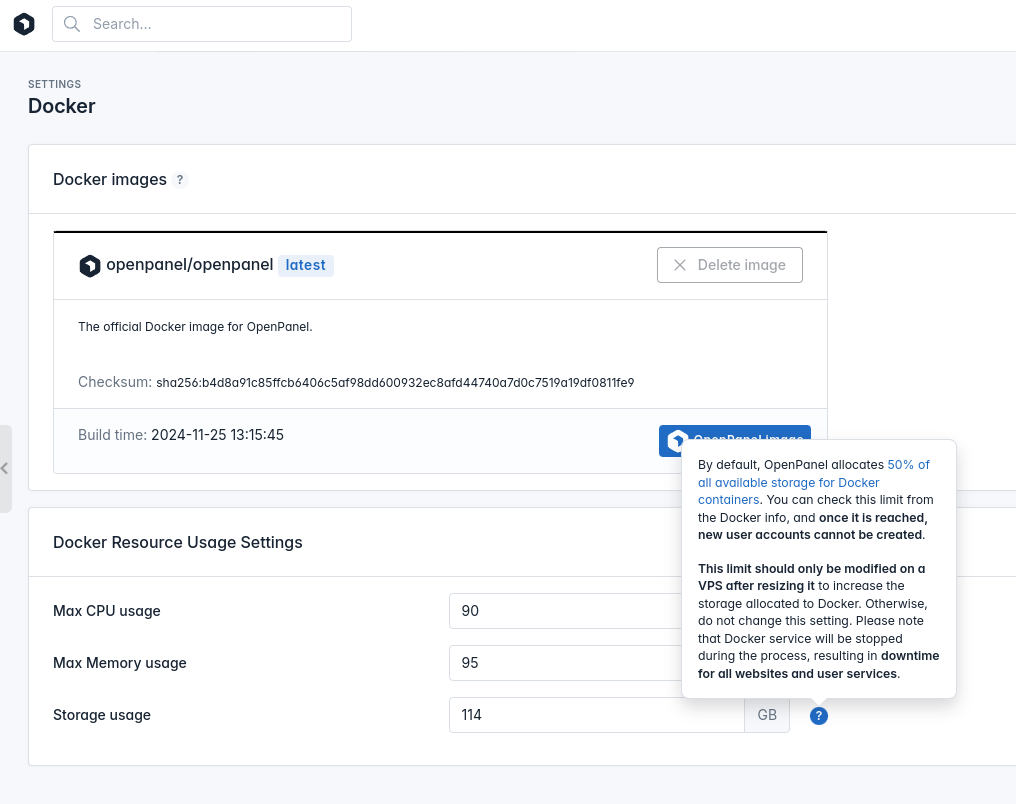1016x804 pixels.
Task: Click the openpanel/openpanel image logo icon
Action: coord(89,266)
